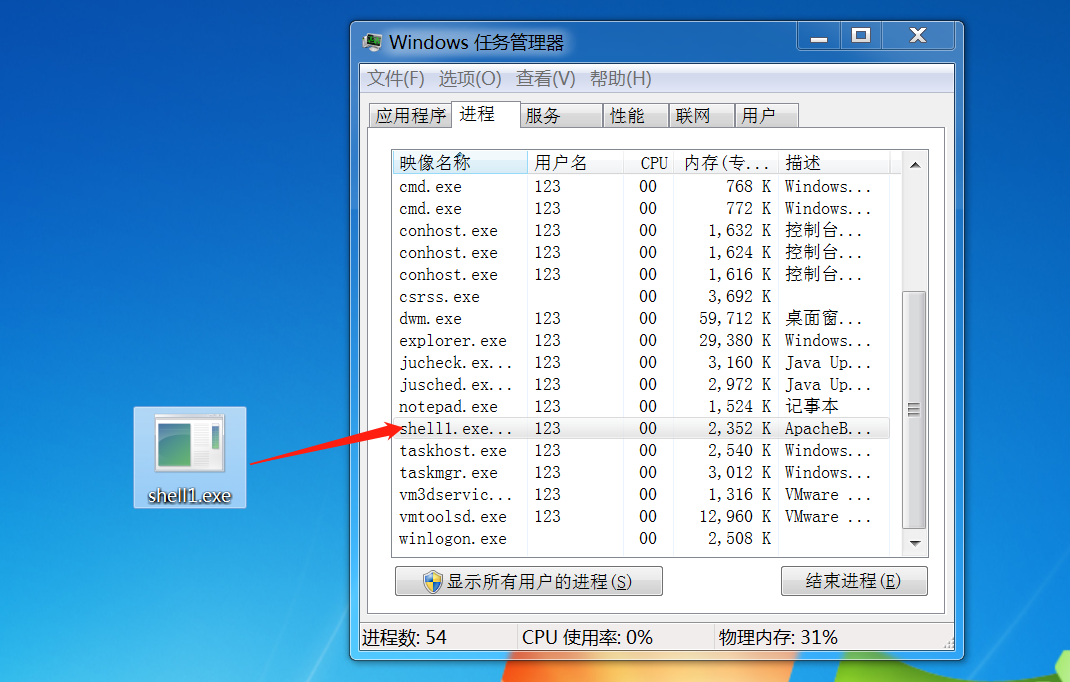
Task: Click 结束进程(E) button
Action: pos(854,582)
